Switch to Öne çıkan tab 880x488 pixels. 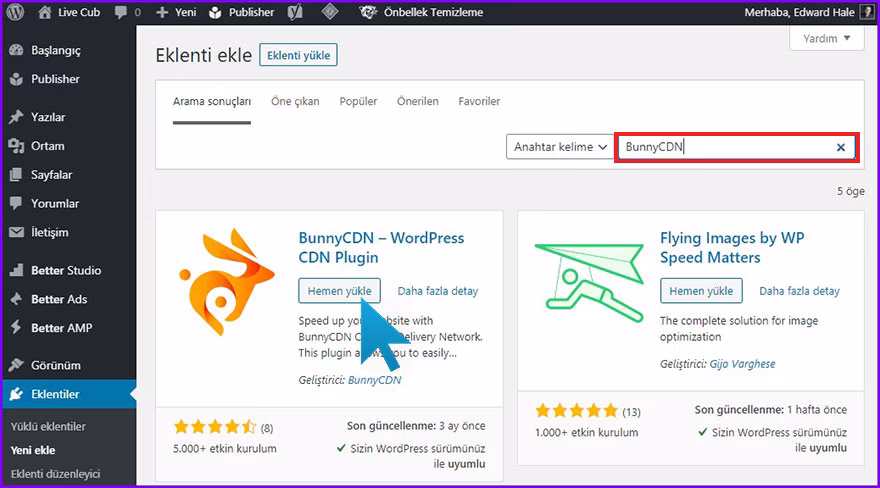(295, 102)
